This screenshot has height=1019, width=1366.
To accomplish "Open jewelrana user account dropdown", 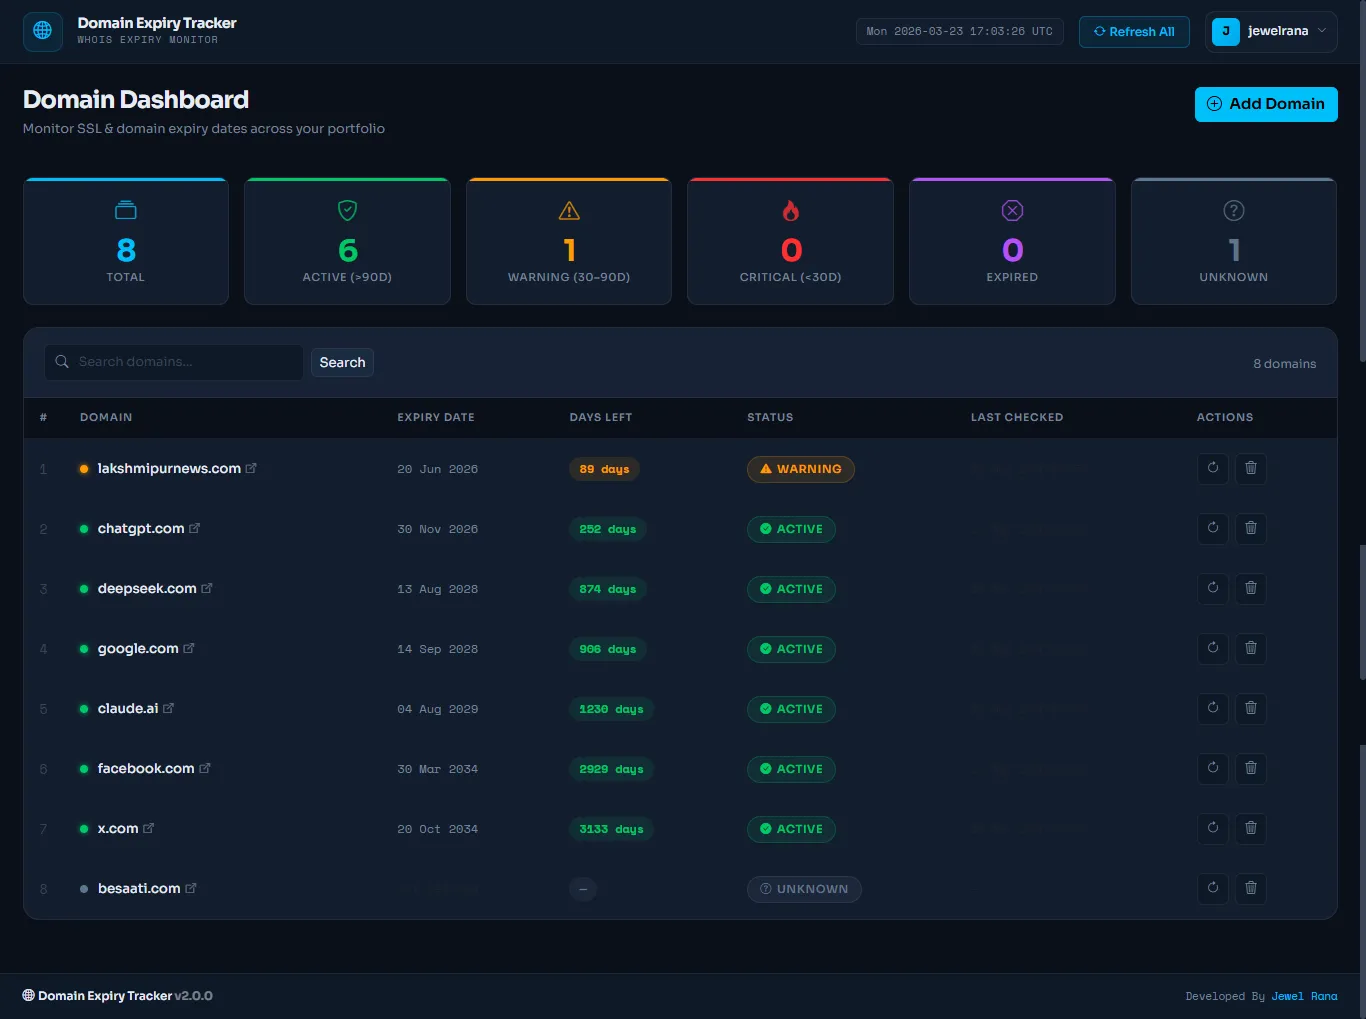I will pos(1271,31).
